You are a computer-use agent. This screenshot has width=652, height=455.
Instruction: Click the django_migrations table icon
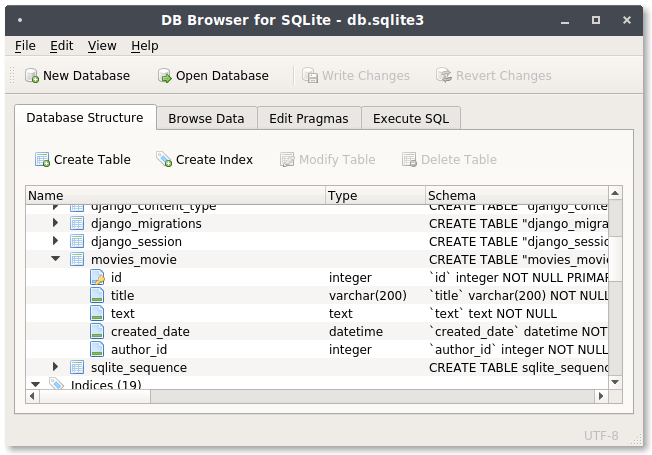point(77,223)
